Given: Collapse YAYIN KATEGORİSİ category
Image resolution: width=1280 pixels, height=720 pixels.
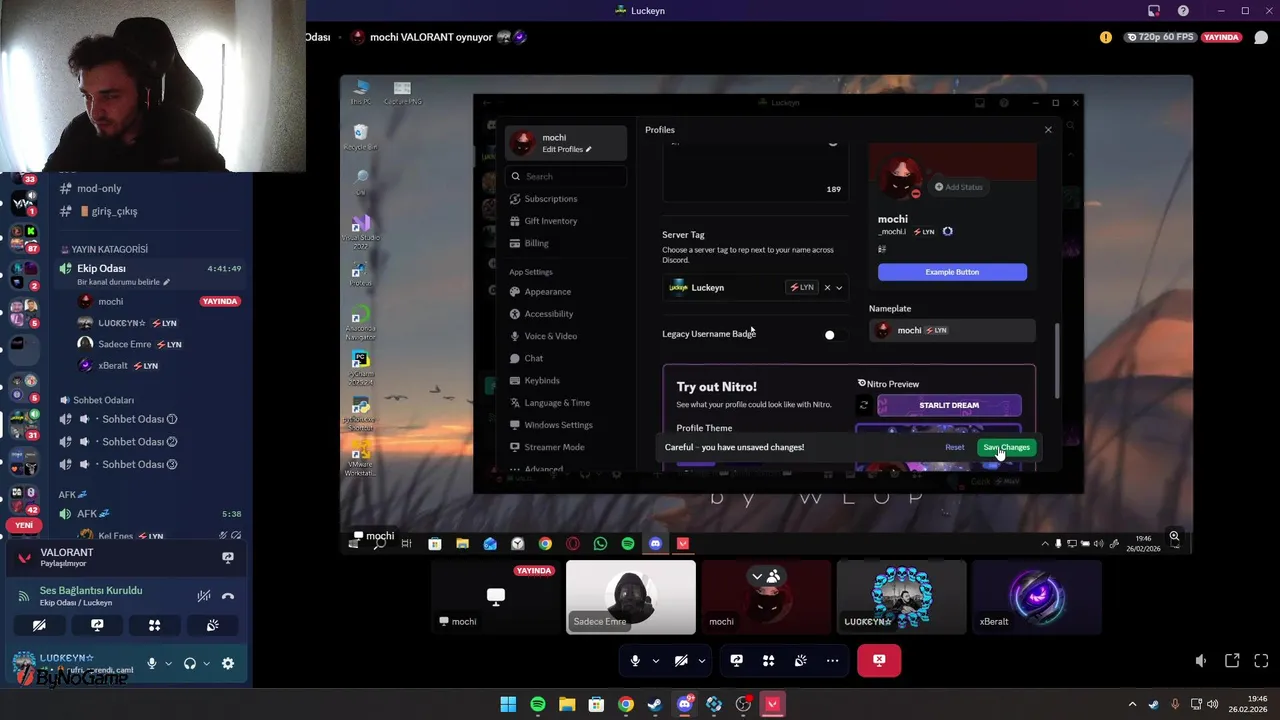Looking at the screenshot, I should click(x=104, y=249).
